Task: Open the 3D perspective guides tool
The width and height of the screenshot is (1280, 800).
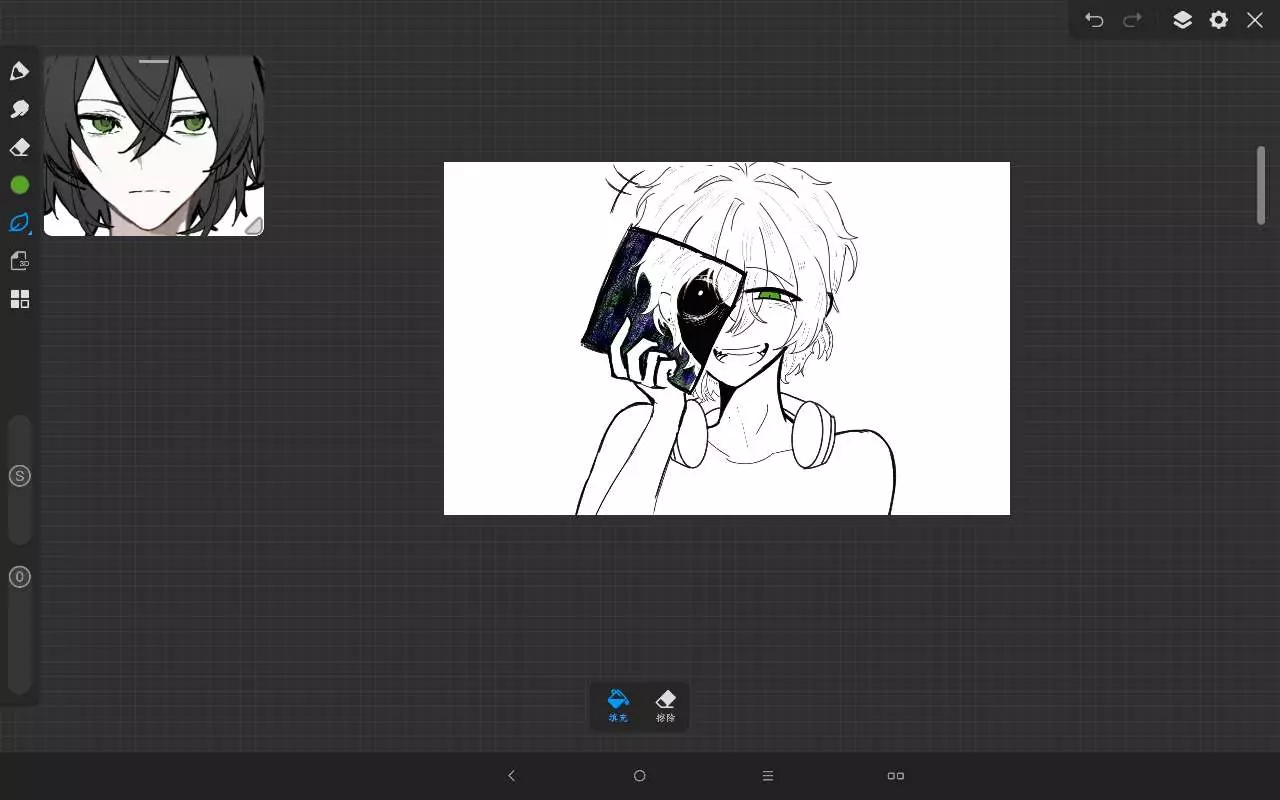Action: point(19,261)
